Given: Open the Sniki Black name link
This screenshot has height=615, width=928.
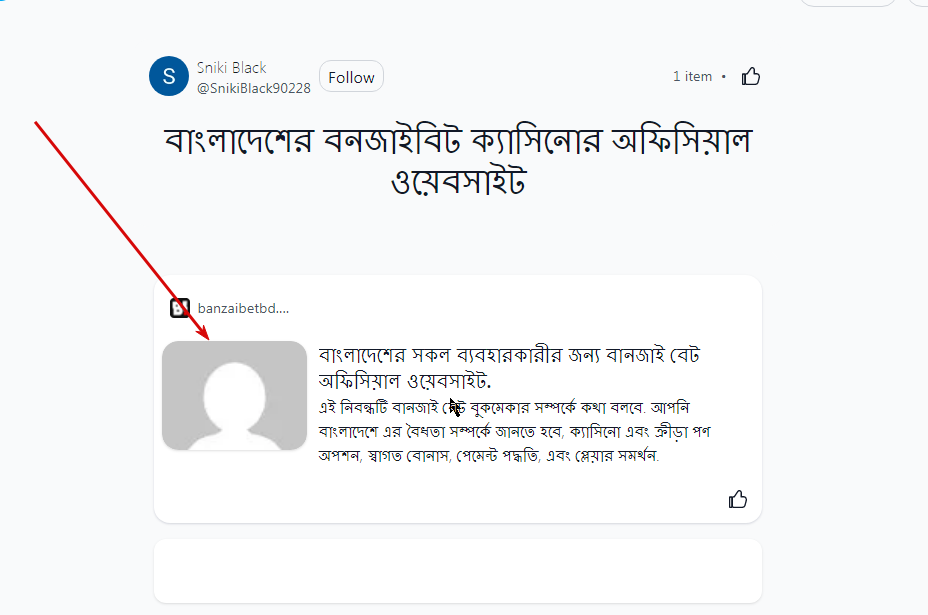Looking at the screenshot, I should click(231, 67).
